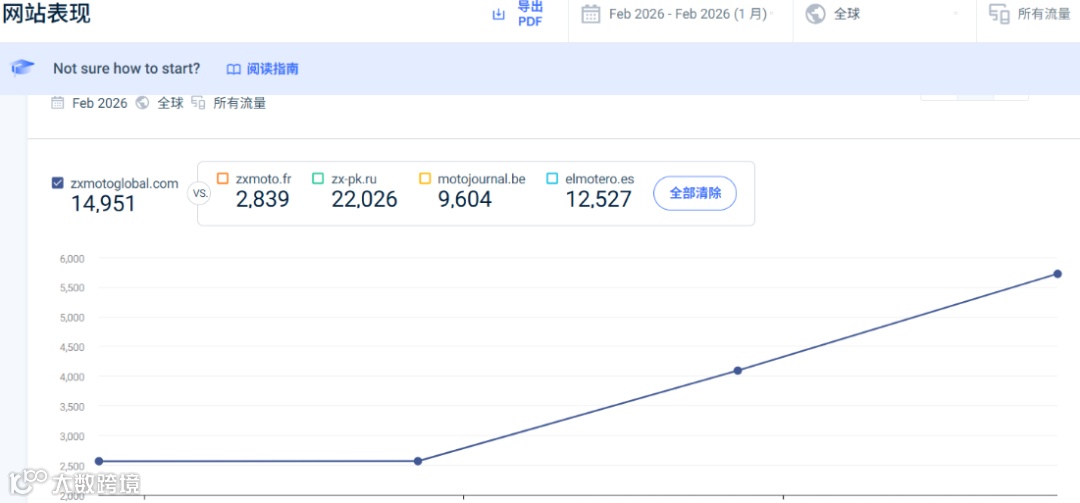
Task: Click the book icon next to 阅读指南
Action: [233, 69]
